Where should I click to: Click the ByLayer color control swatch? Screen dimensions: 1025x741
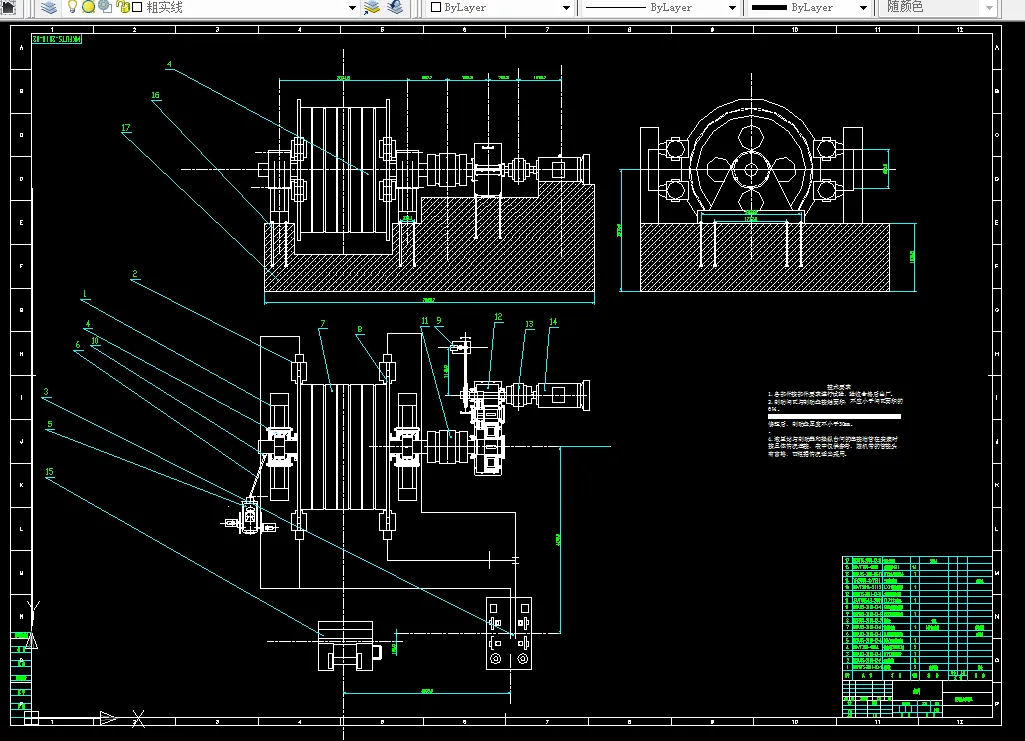436,7
